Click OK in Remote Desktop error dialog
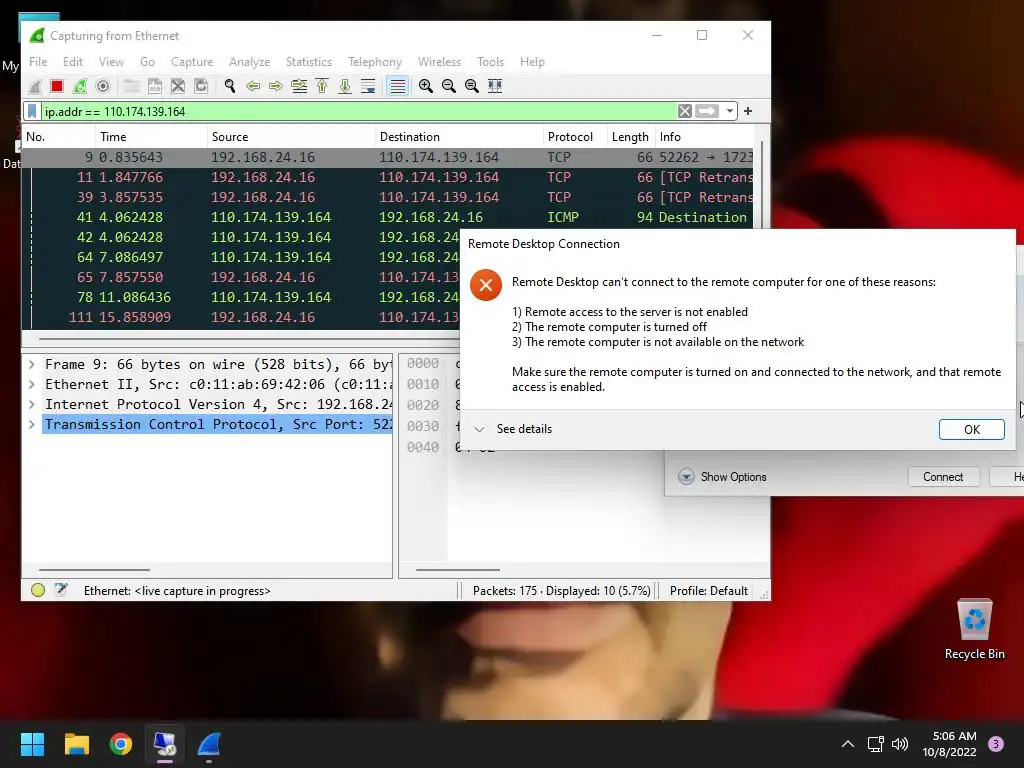 click(972, 429)
